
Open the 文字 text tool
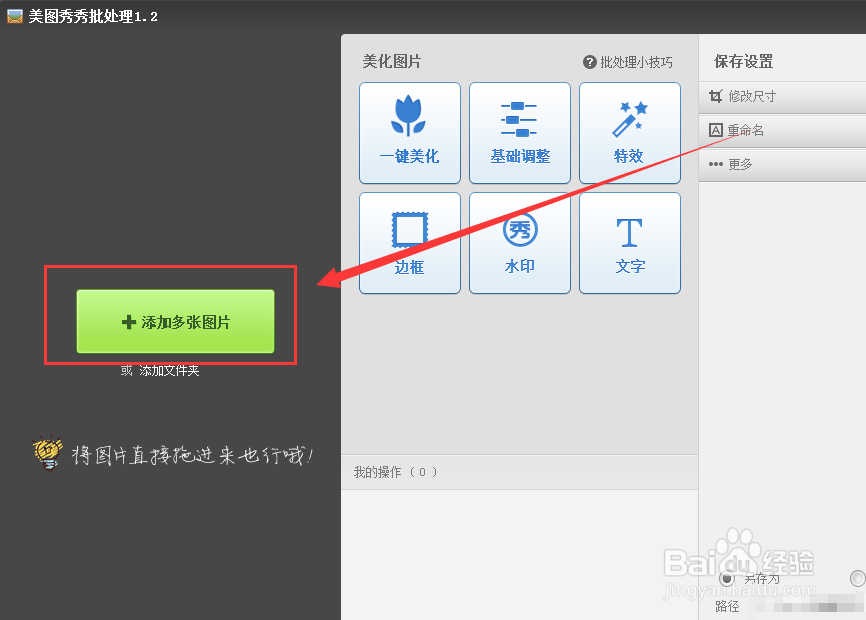click(630, 243)
